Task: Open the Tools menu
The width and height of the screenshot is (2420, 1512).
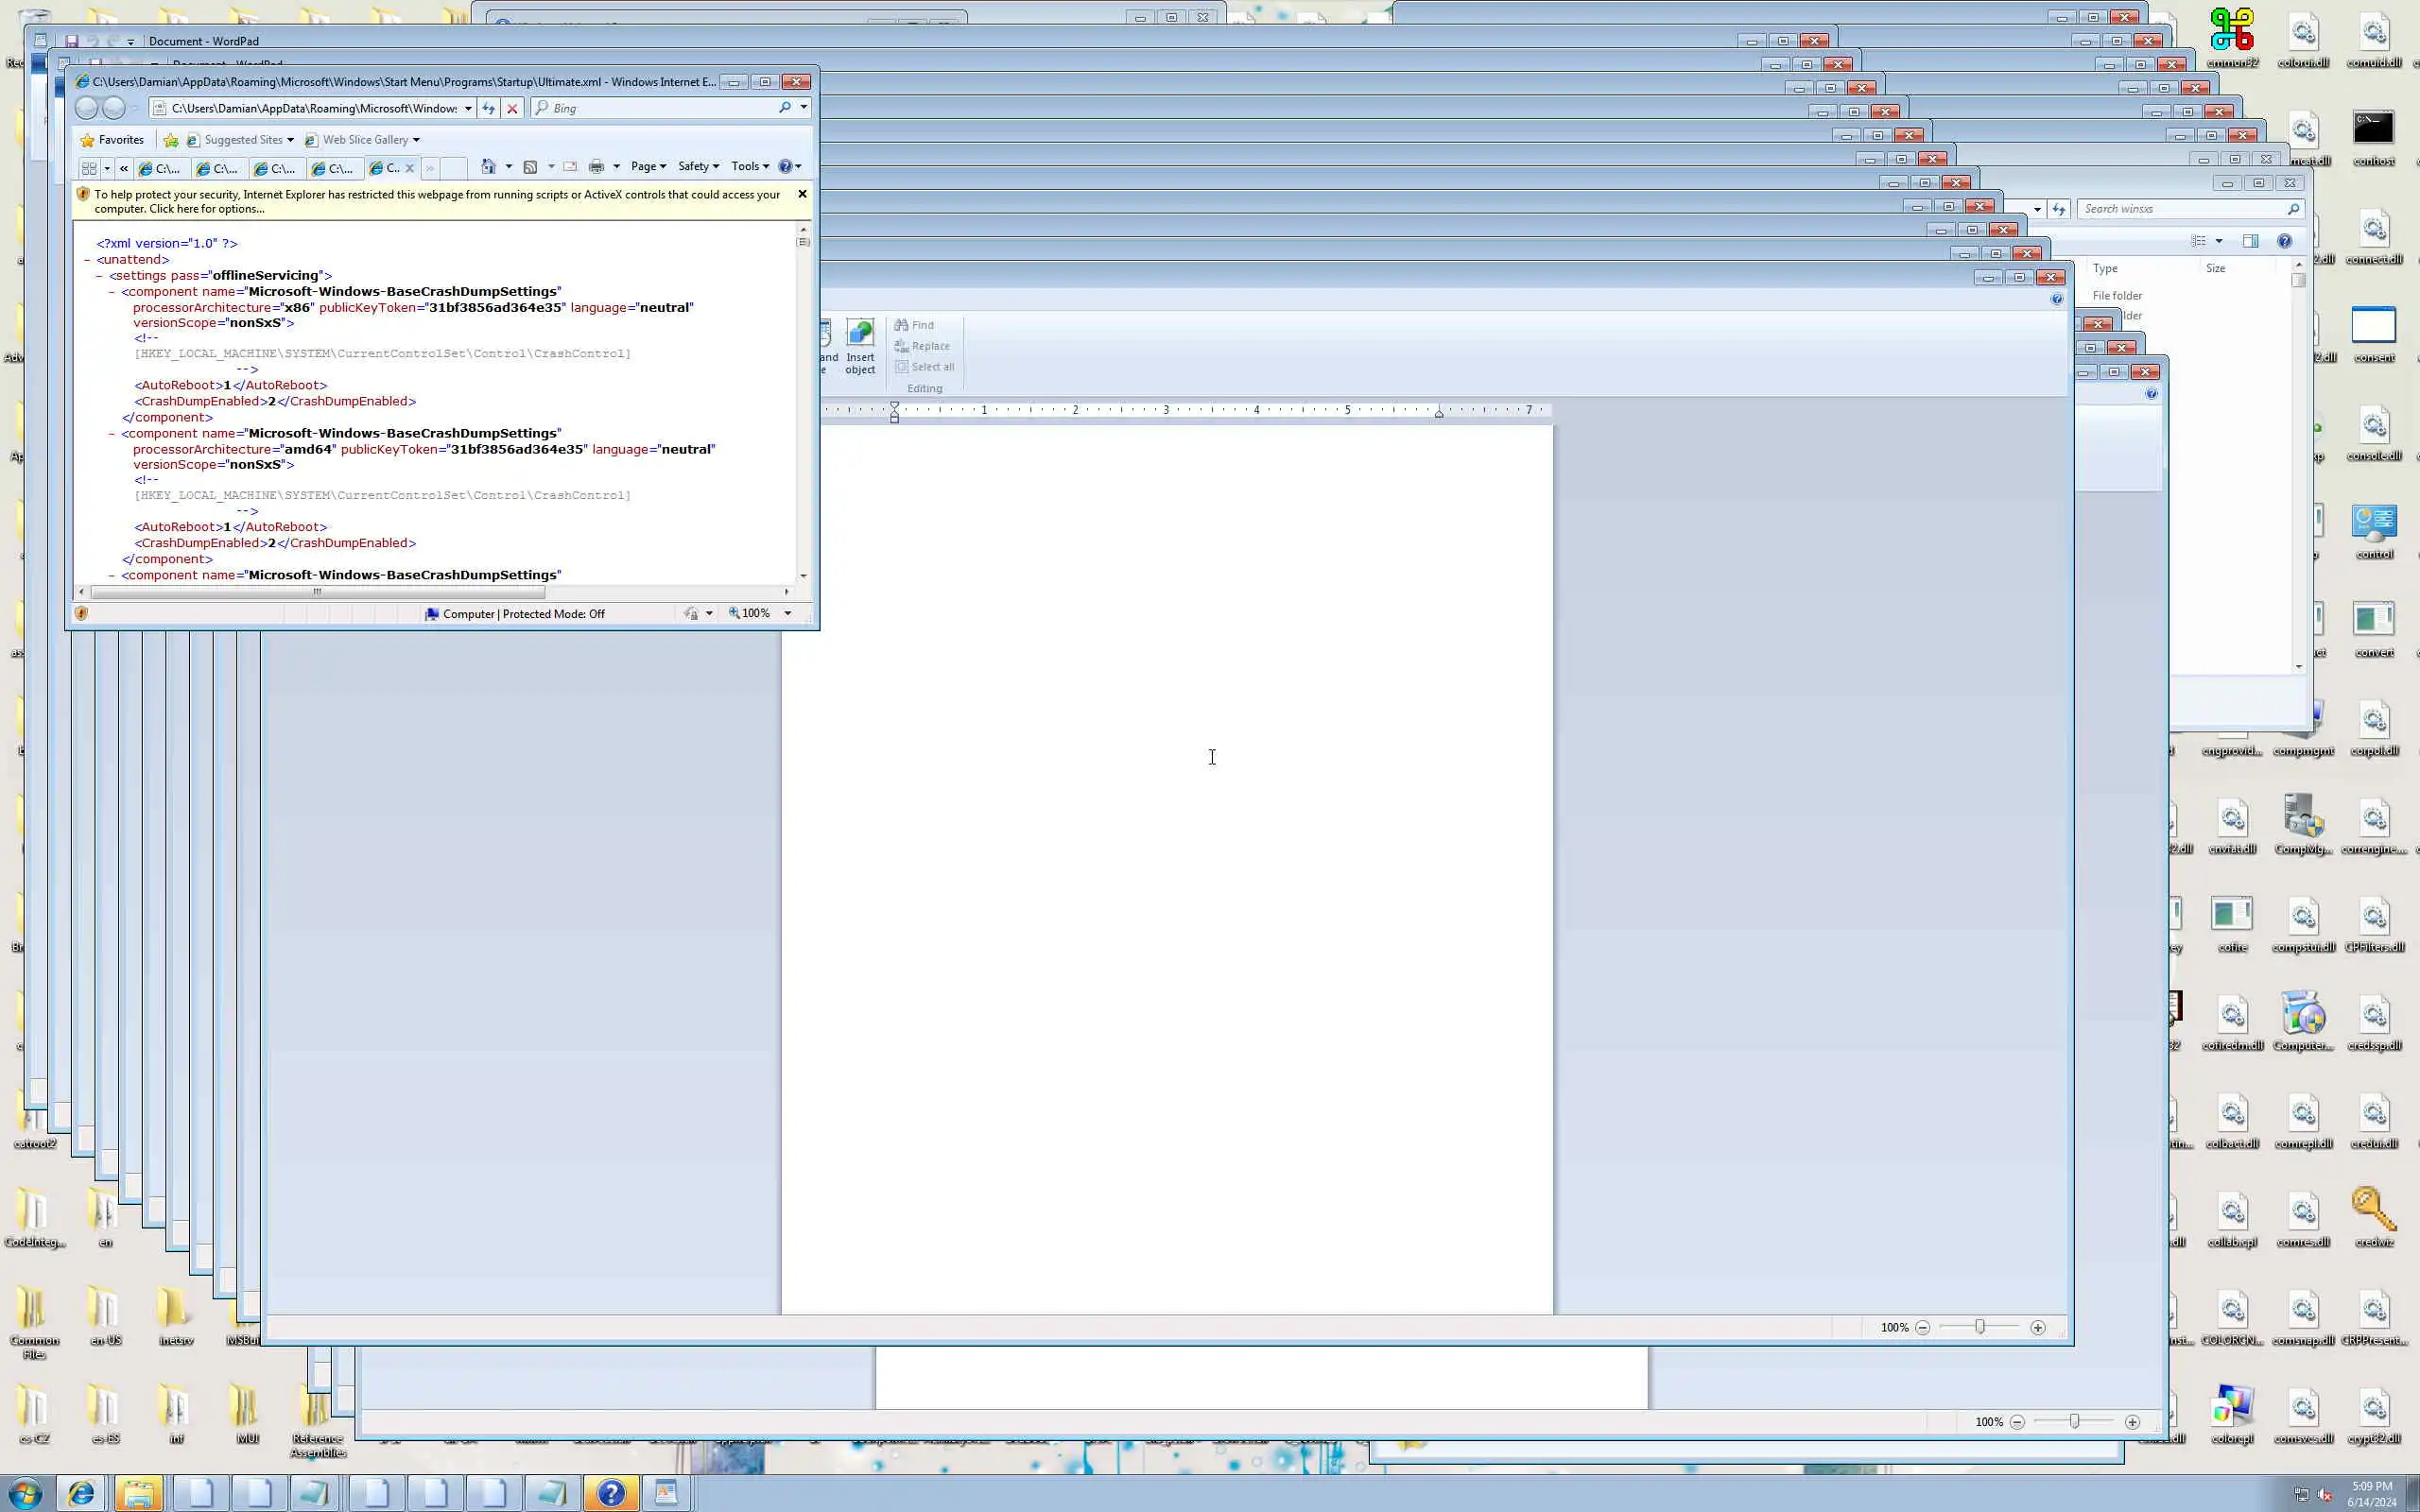Action: (x=749, y=167)
